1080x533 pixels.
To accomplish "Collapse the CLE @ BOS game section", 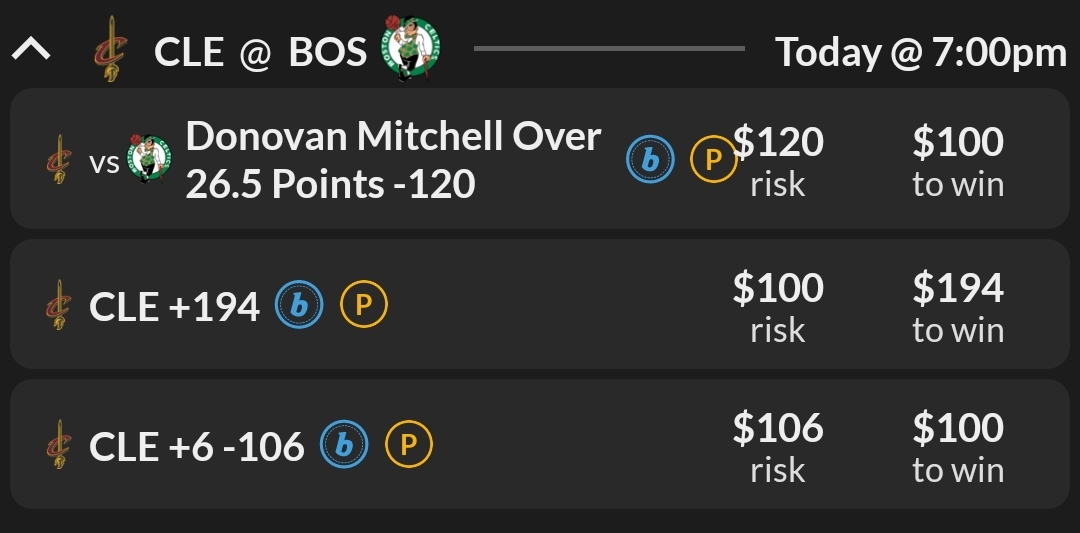I will (31, 50).
